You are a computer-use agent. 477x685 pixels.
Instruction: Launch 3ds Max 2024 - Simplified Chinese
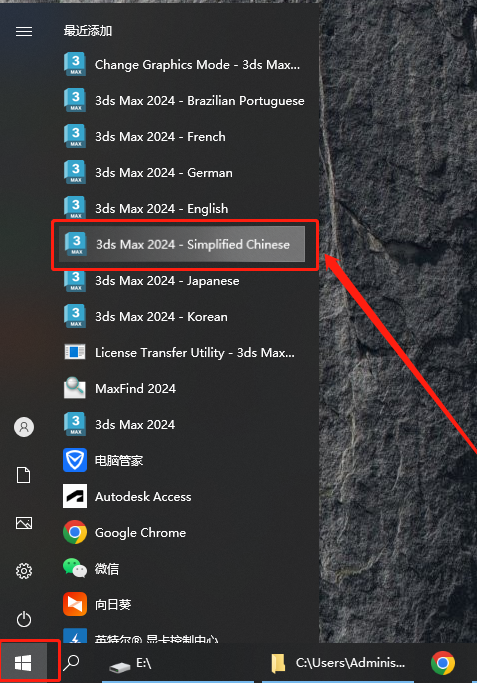[x=182, y=244]
